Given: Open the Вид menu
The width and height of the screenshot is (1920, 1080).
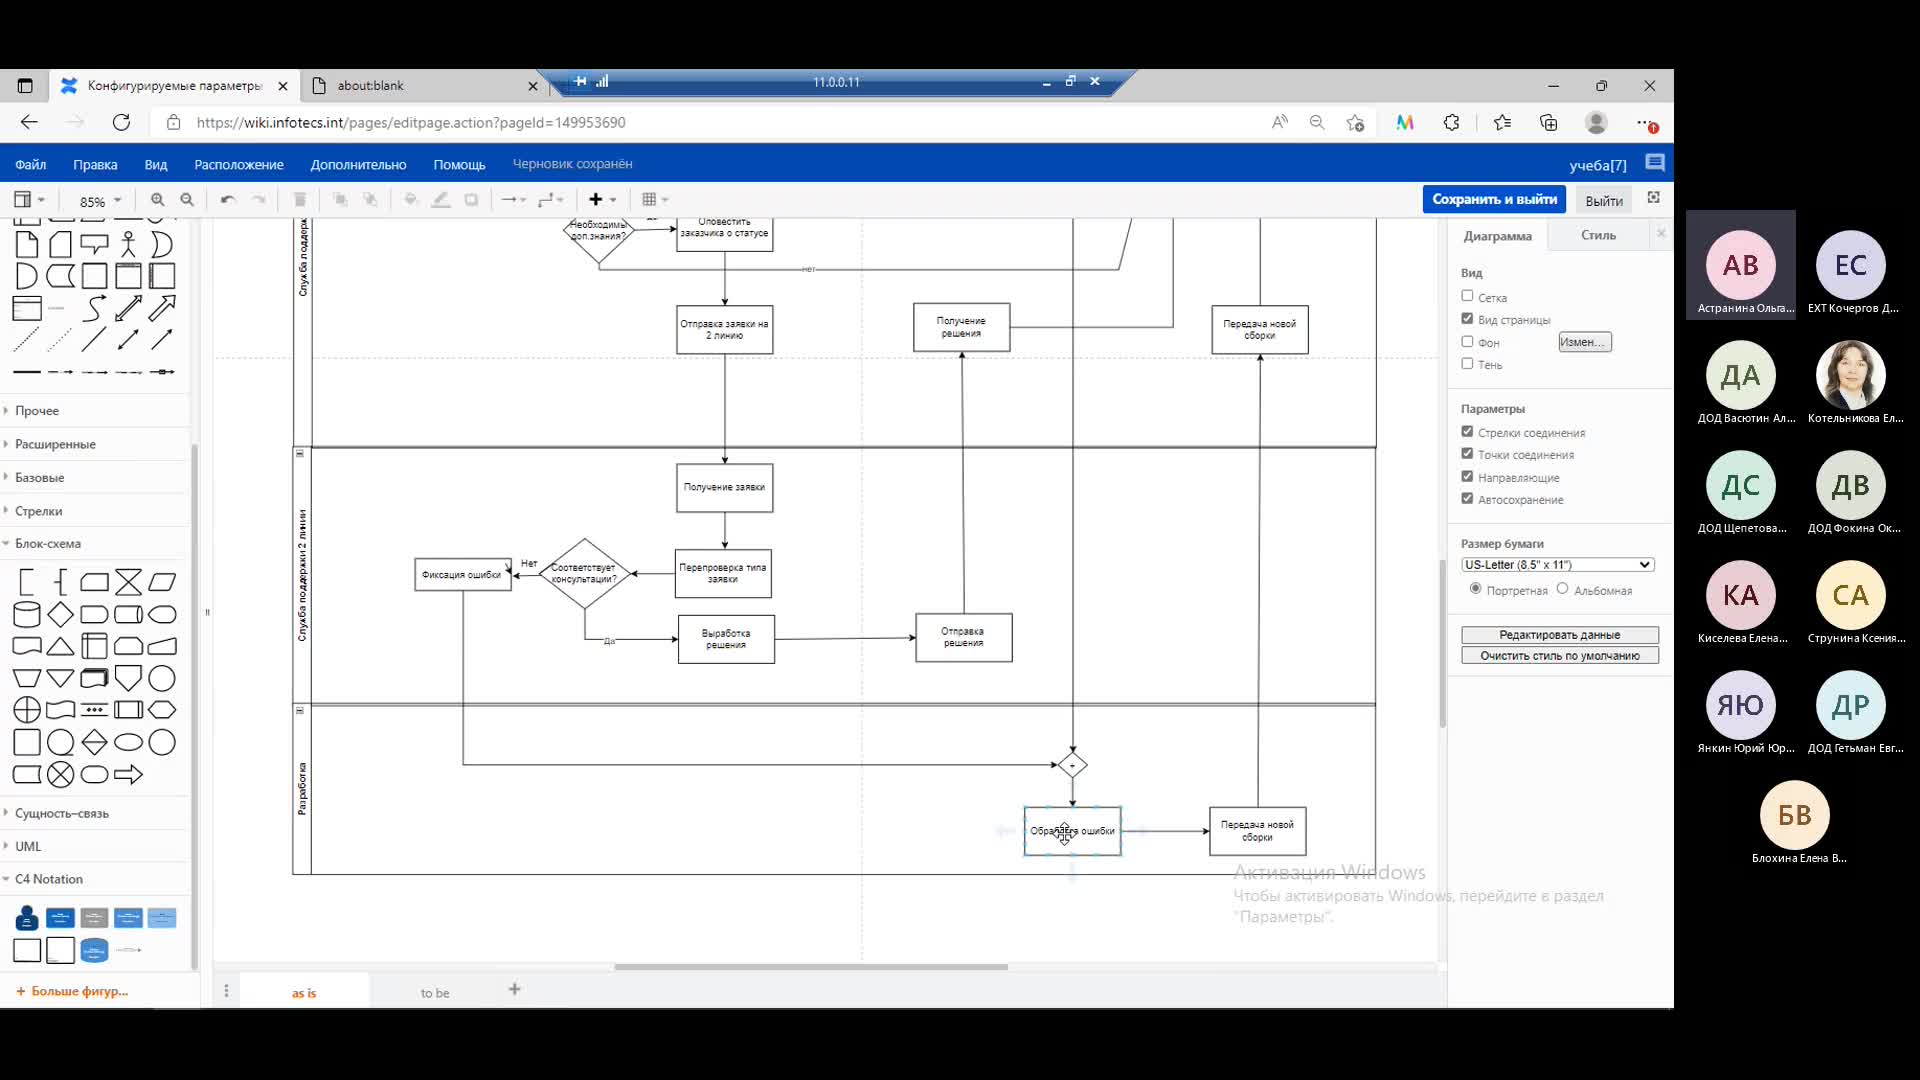Looking at the screenshot, I should pyautogui.click(x=156, y=165).
